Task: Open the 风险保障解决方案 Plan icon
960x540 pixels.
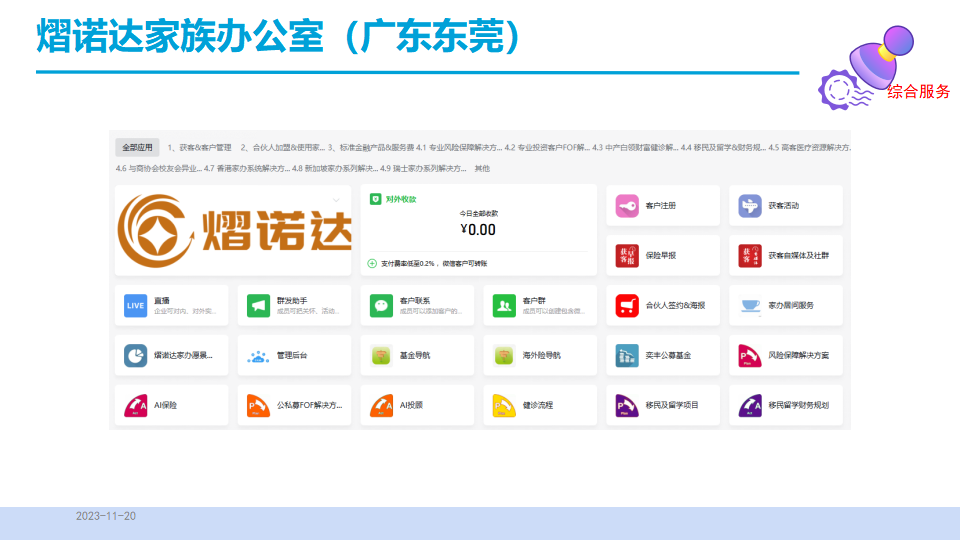Action: 750,356
